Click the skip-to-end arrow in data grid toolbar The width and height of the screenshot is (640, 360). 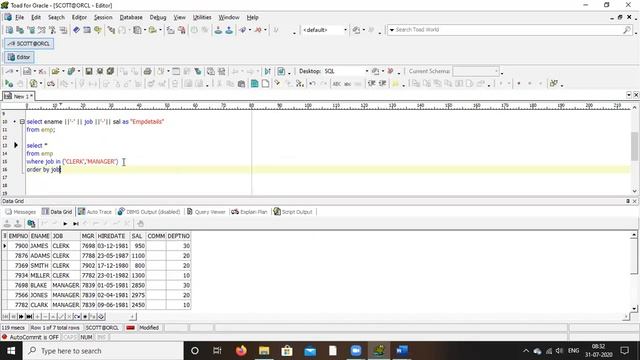pos(76,224)
